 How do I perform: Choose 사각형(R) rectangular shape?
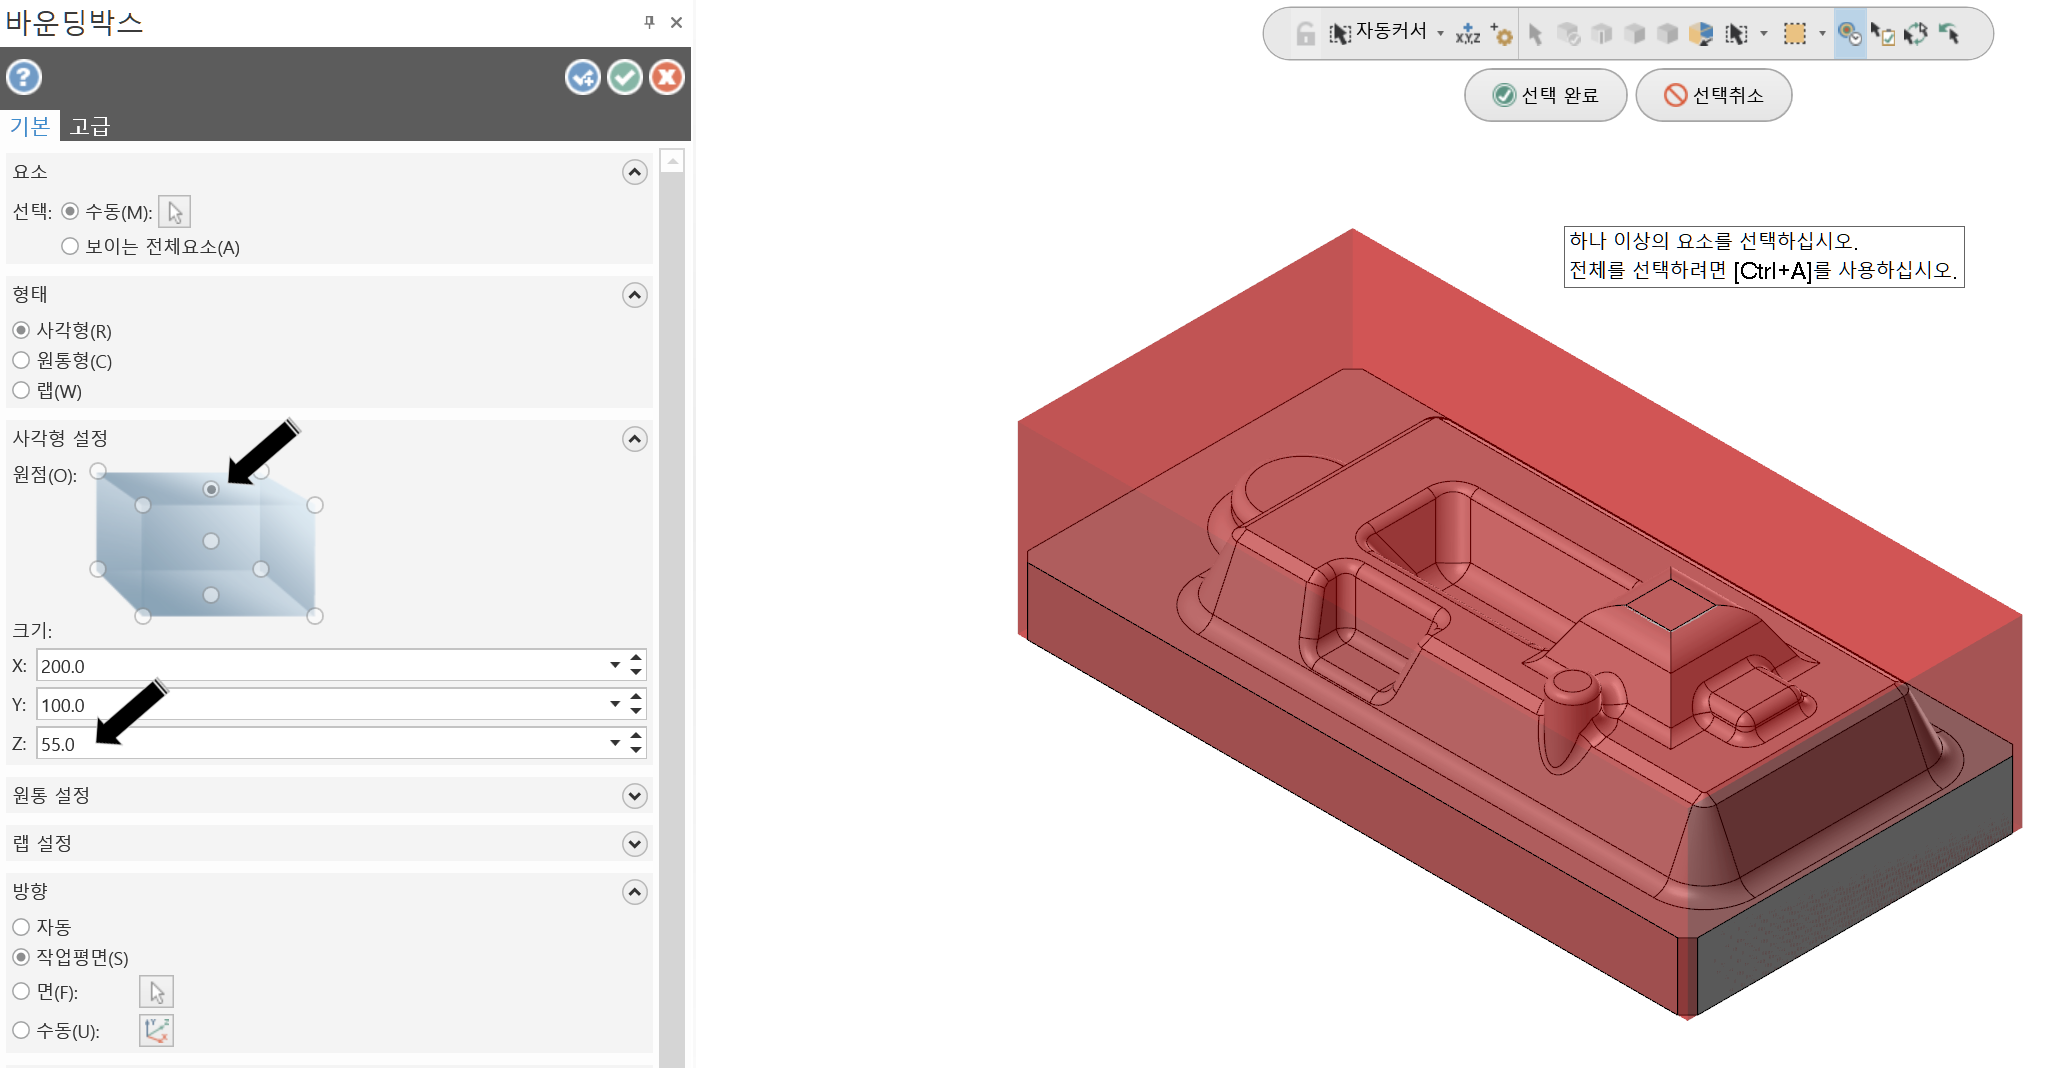(21, 330)
